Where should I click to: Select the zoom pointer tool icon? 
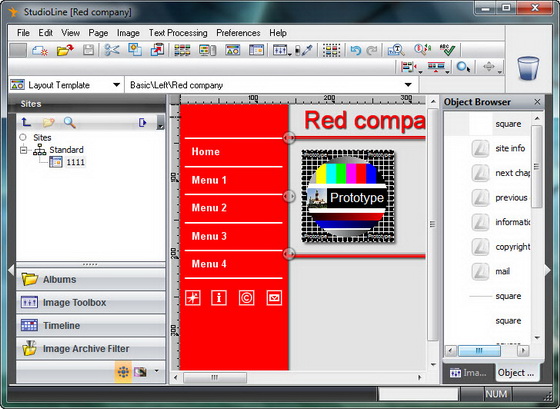tap(463, 67)
